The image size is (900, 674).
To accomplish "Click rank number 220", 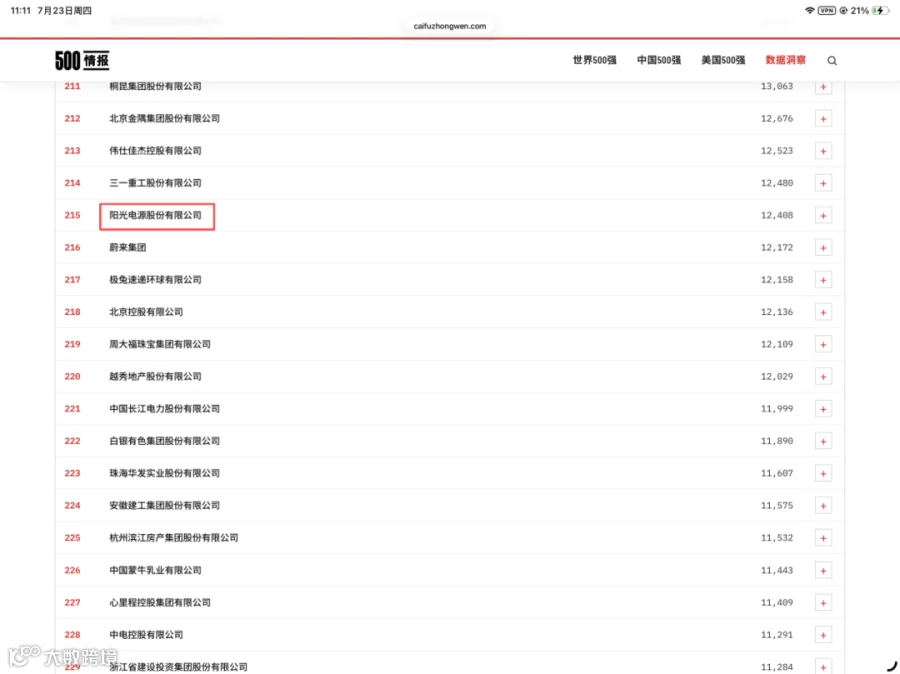I will (x=72, y=376).
